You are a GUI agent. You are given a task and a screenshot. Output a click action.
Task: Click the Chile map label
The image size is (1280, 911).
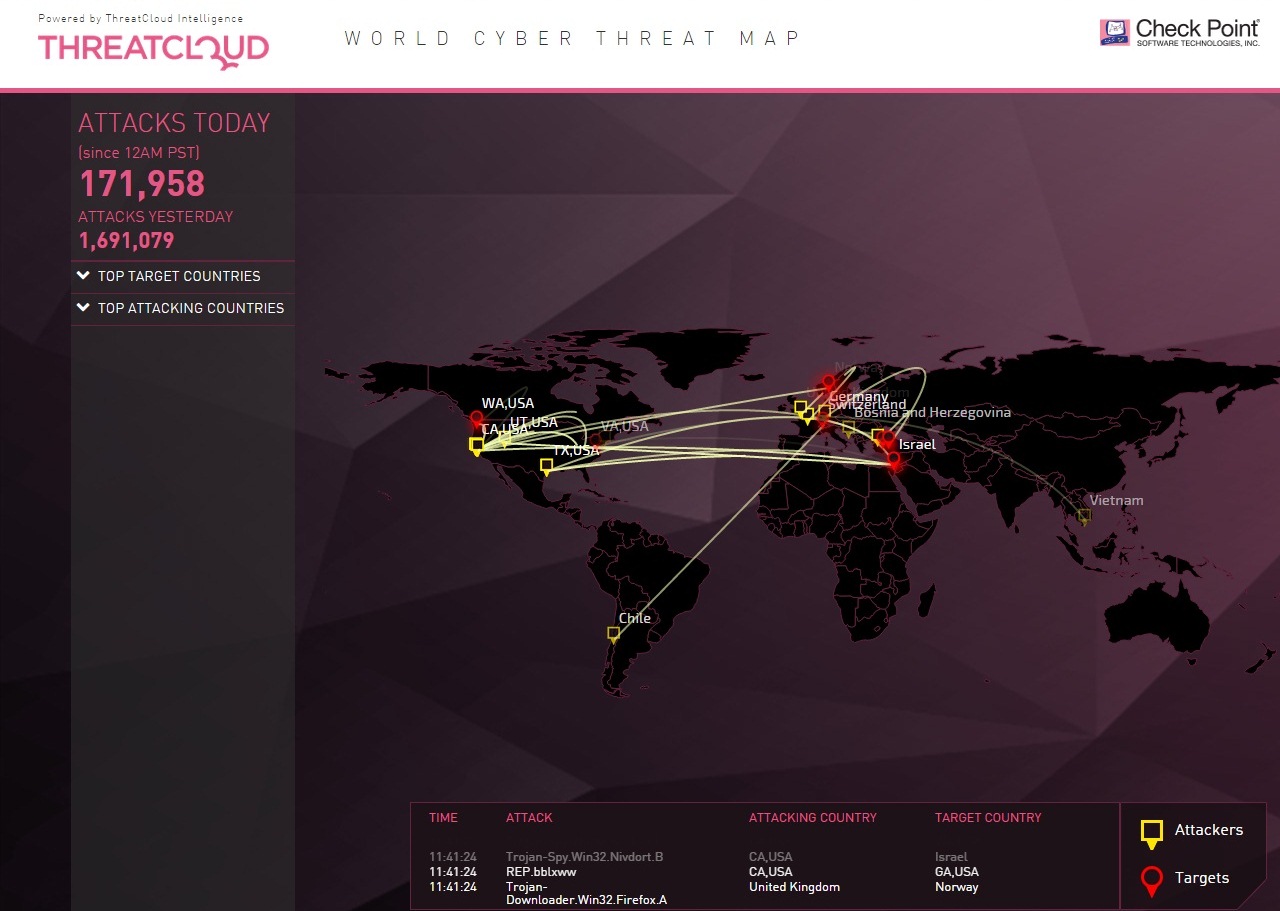(635, 618)
